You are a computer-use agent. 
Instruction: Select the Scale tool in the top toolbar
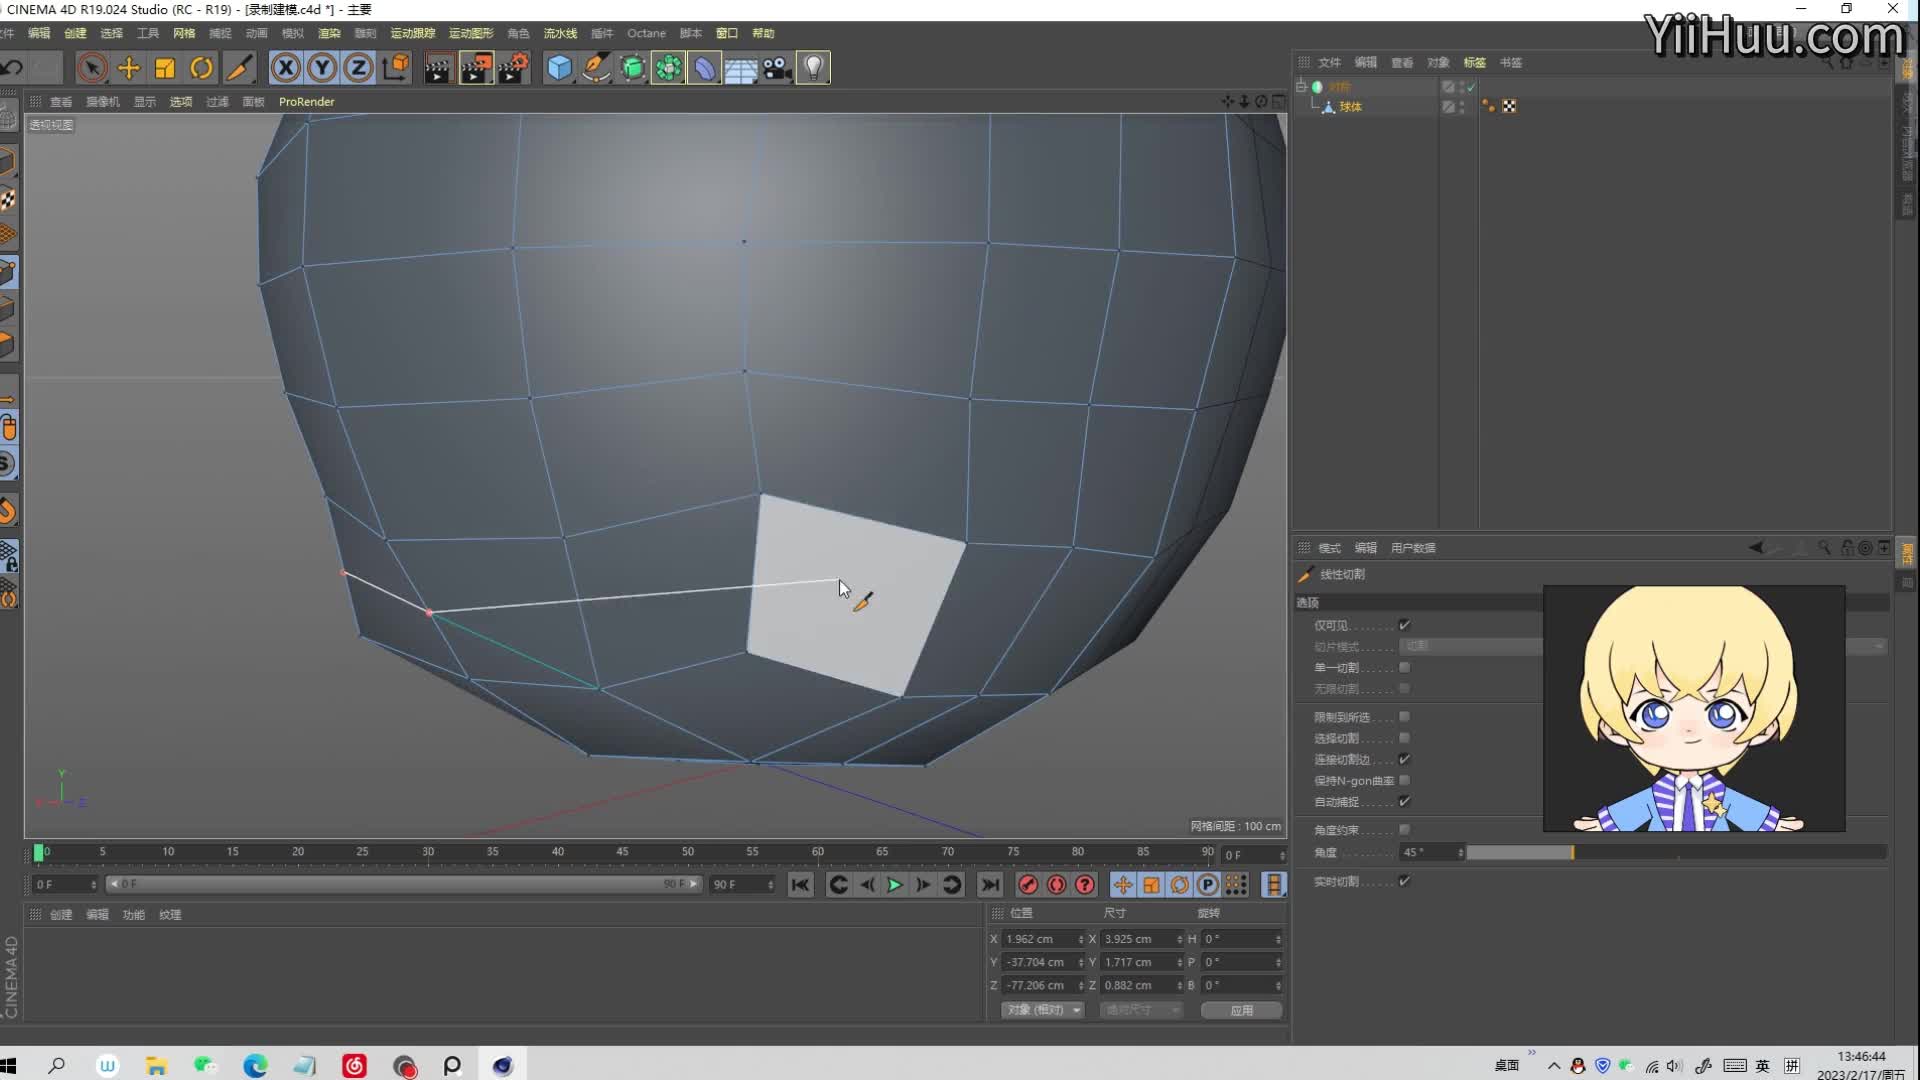[x=165, y=68]
